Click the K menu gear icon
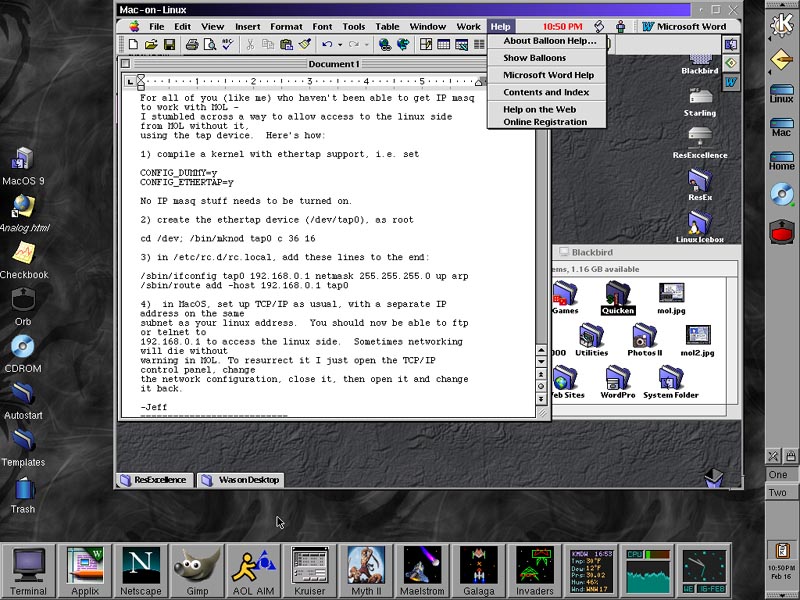Image resolution: width=800 pixels, height=600 pixels. click(x=782, y=24)
